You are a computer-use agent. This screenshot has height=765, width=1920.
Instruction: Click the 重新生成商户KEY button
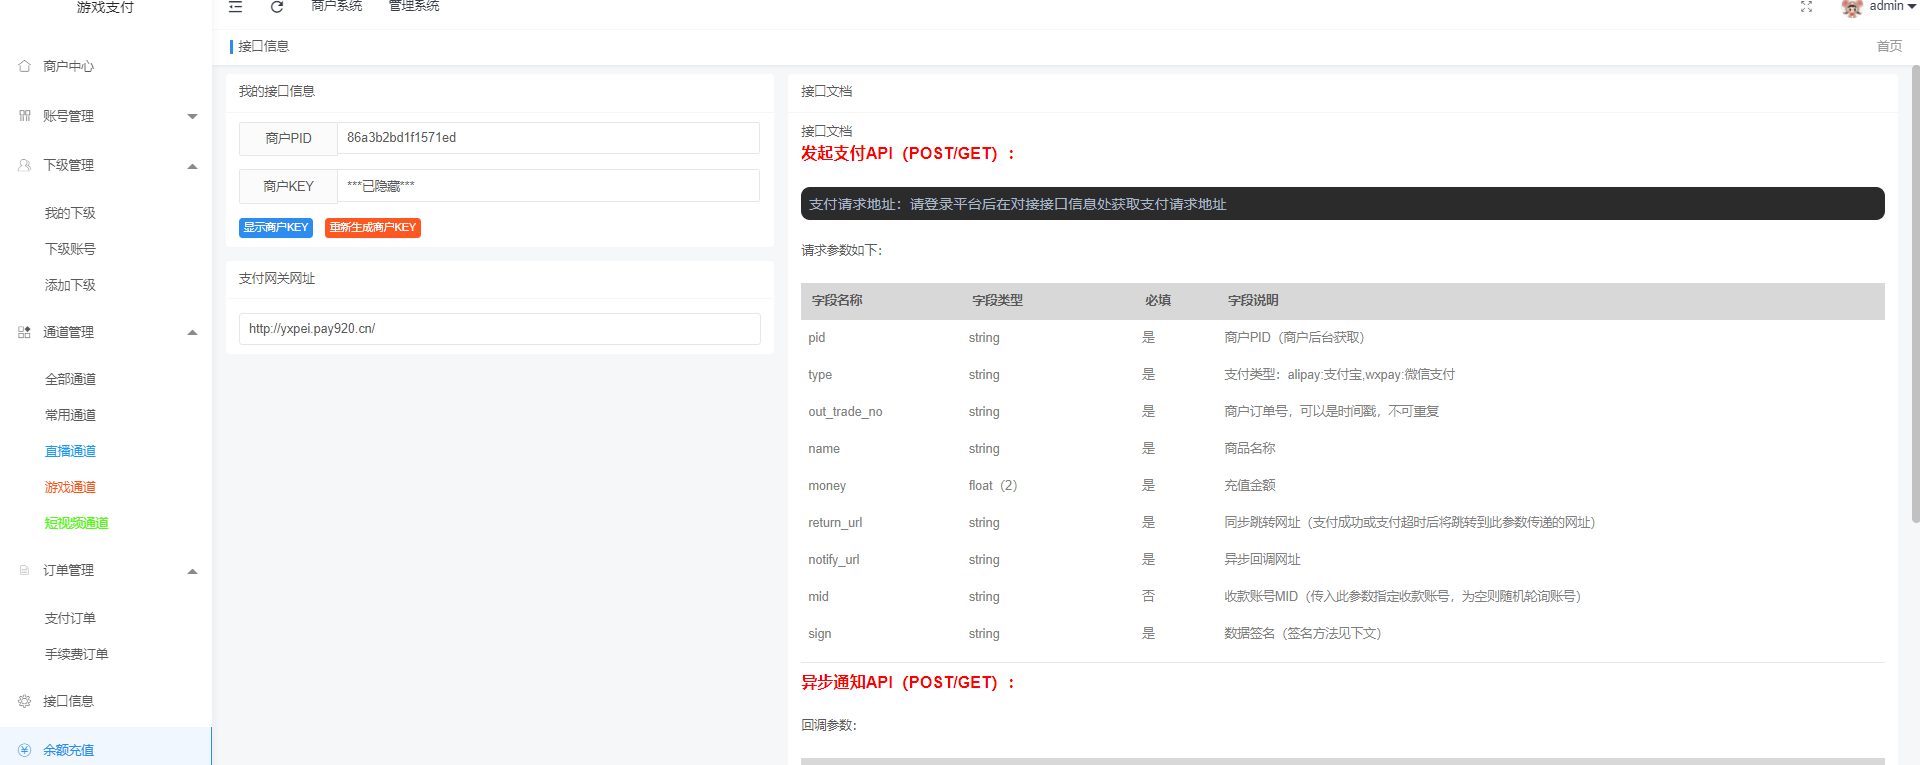(x=373, y=228)
